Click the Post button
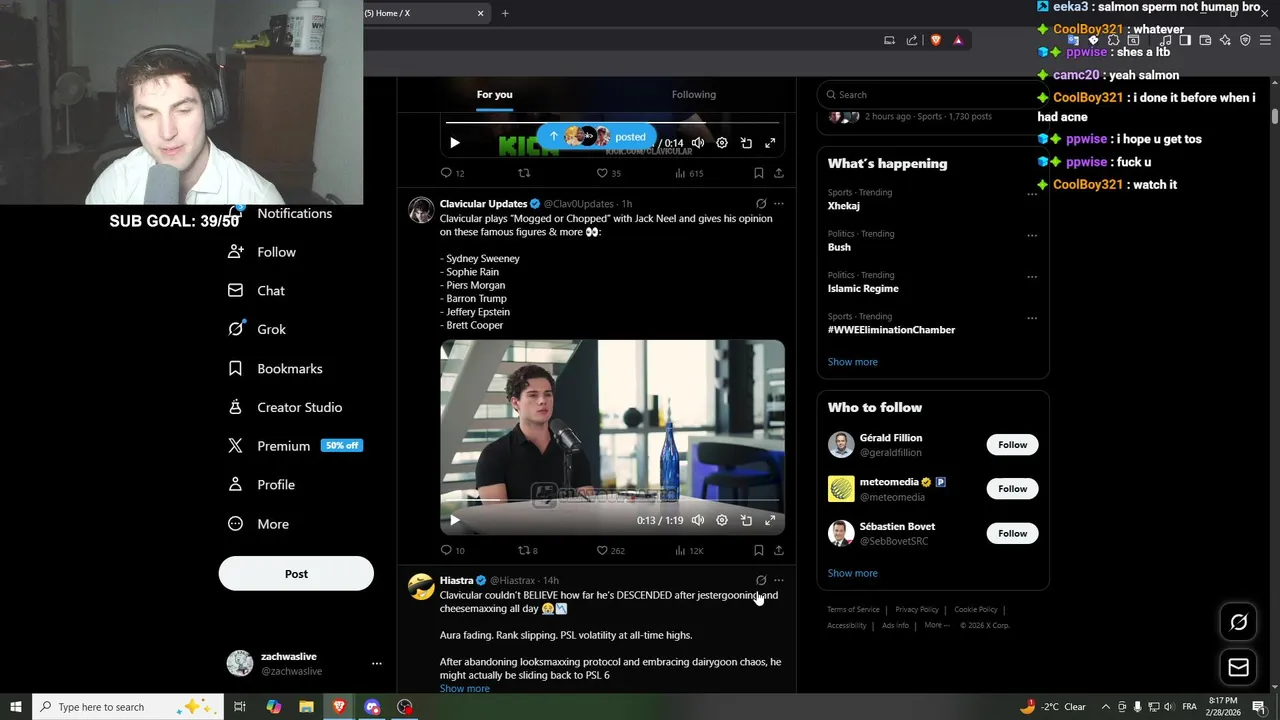Screen dimensions: 1280x720 click(x=296, y=574)
